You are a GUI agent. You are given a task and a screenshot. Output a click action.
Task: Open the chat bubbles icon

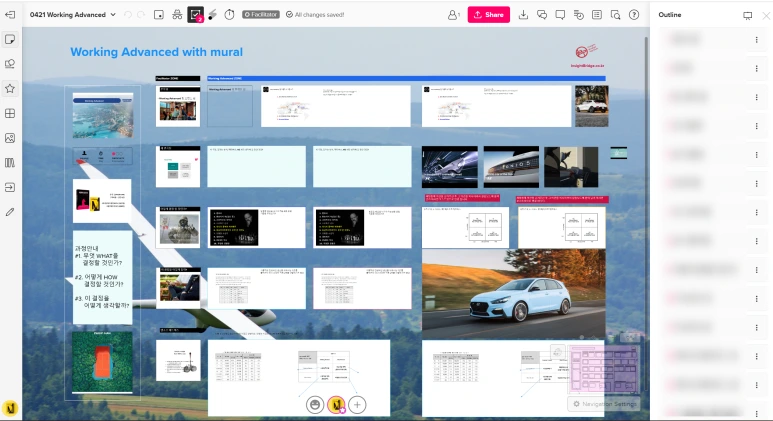click(542, 15)
